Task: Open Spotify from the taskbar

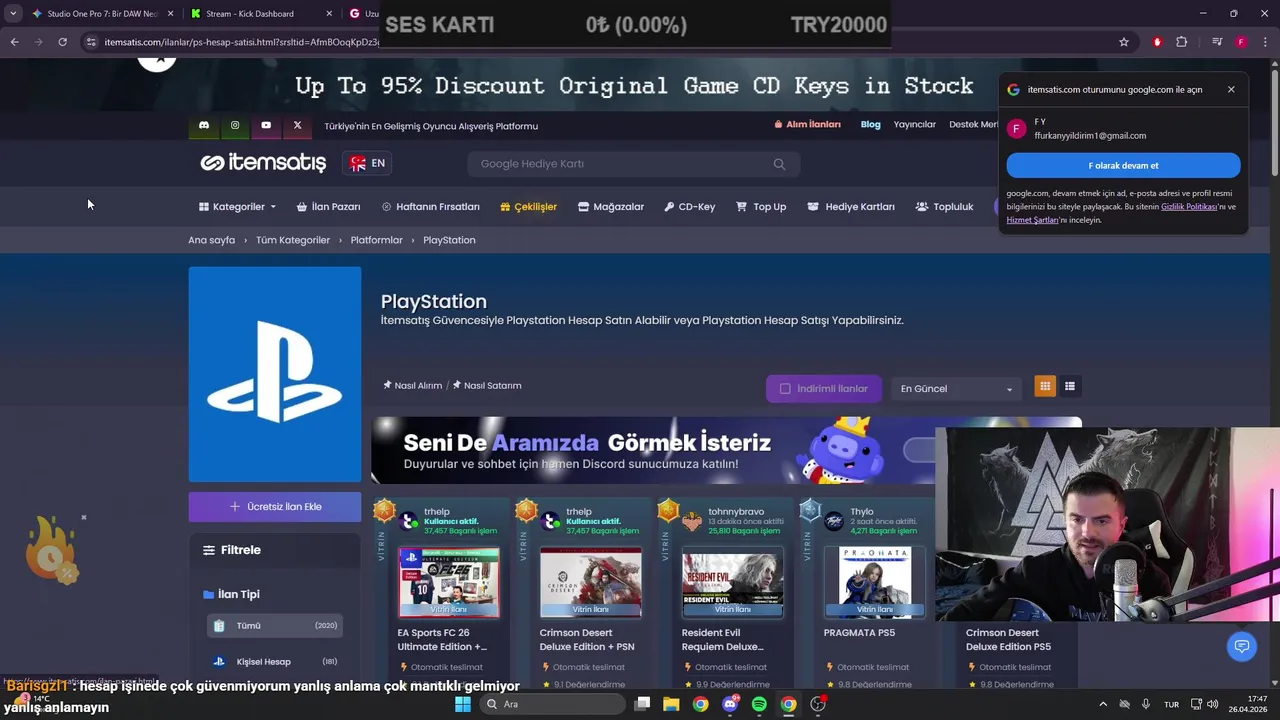Action: coord(759,704)
